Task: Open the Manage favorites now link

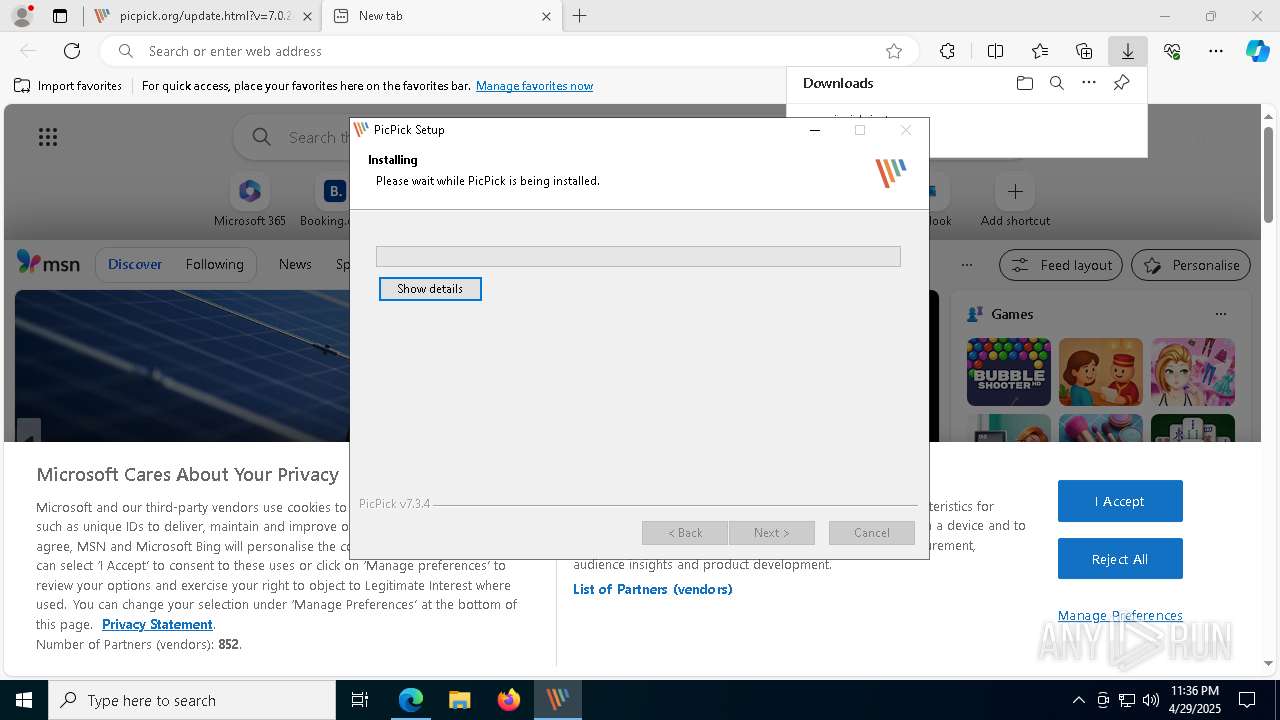Action: tap(534, 86)
